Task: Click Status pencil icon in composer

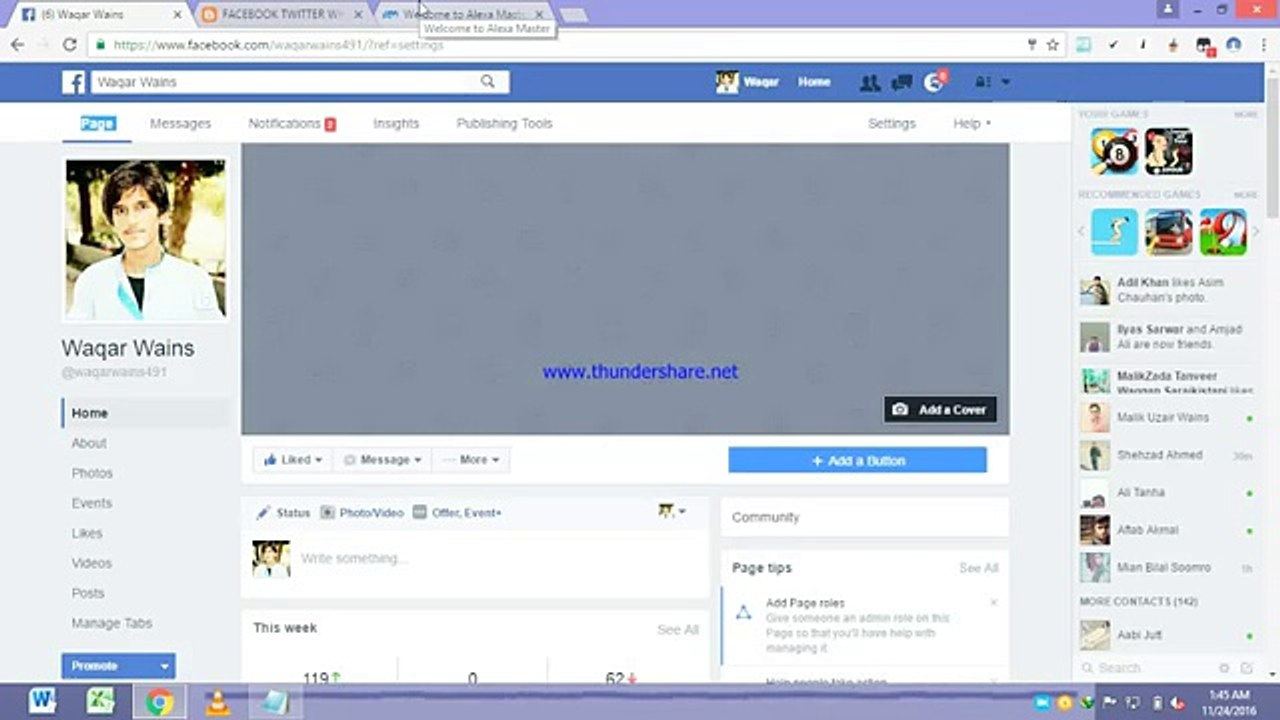Action: point(263,512)
